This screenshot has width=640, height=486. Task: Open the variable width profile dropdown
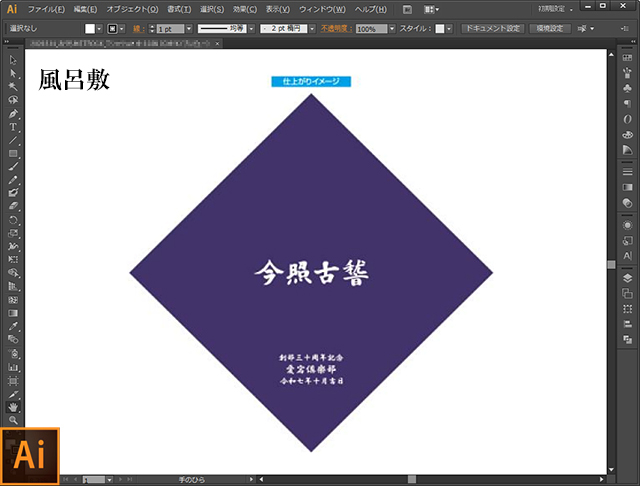251,29
